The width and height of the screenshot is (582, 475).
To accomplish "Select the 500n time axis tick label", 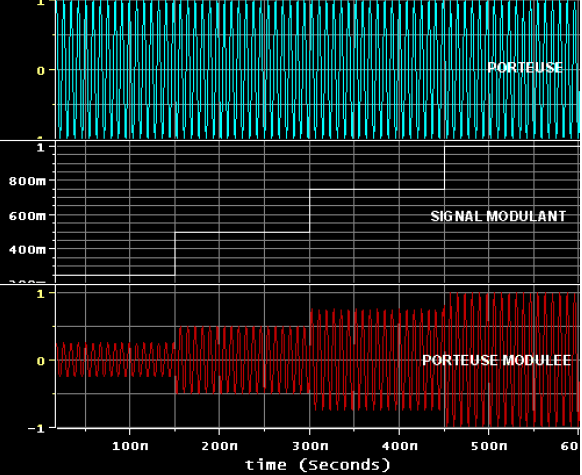I will (489, 446).
